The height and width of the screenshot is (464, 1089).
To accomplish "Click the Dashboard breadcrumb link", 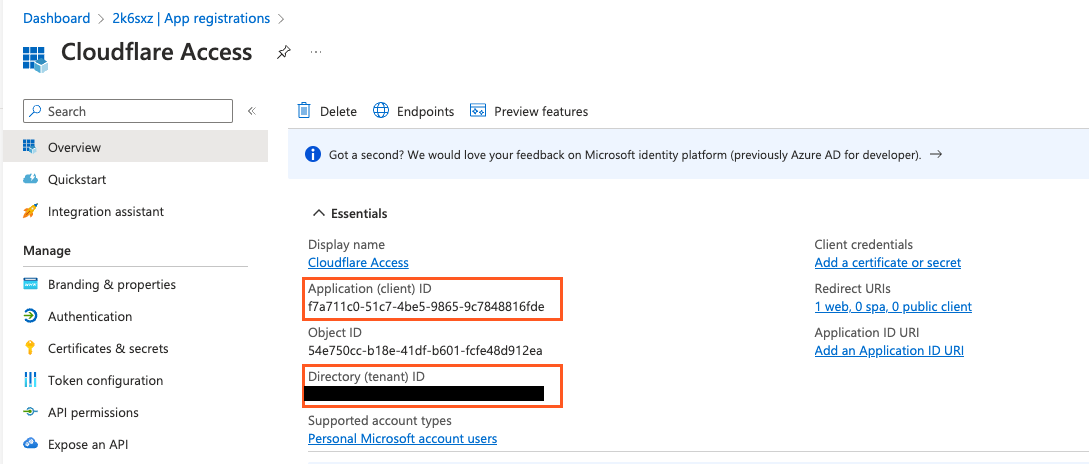I will 56,18.
